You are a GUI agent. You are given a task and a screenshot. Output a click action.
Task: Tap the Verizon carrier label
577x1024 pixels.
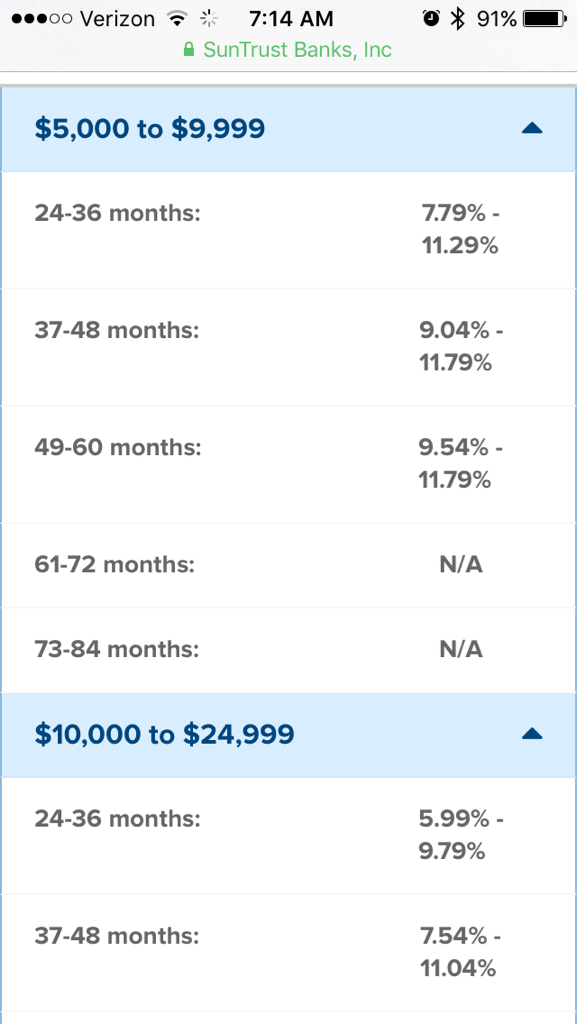pos(119,20)
